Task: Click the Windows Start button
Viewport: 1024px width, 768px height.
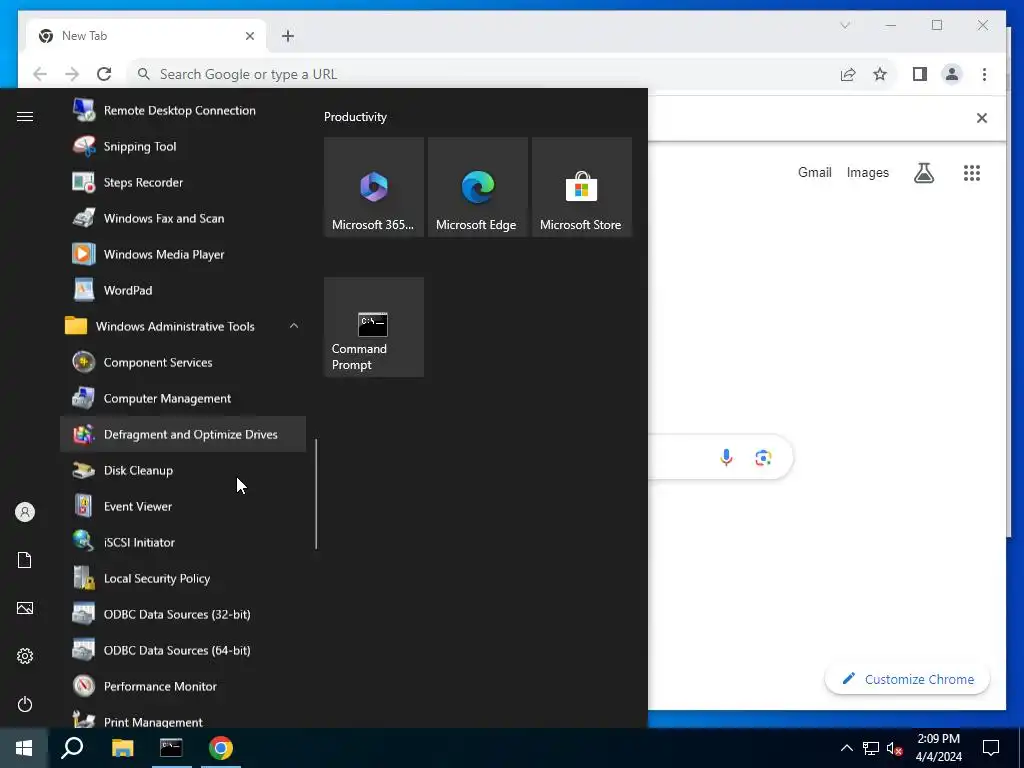Action: point(24,748)
